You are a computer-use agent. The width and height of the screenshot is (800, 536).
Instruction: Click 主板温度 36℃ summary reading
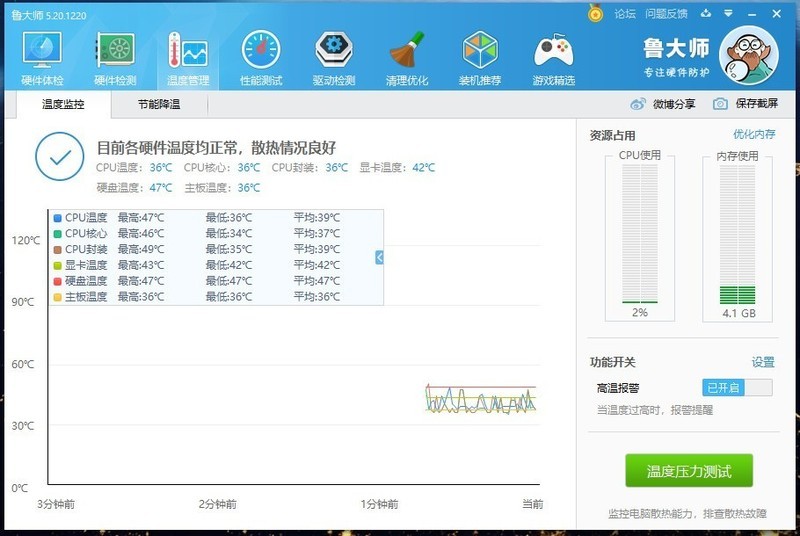click(x=222, y=188)
